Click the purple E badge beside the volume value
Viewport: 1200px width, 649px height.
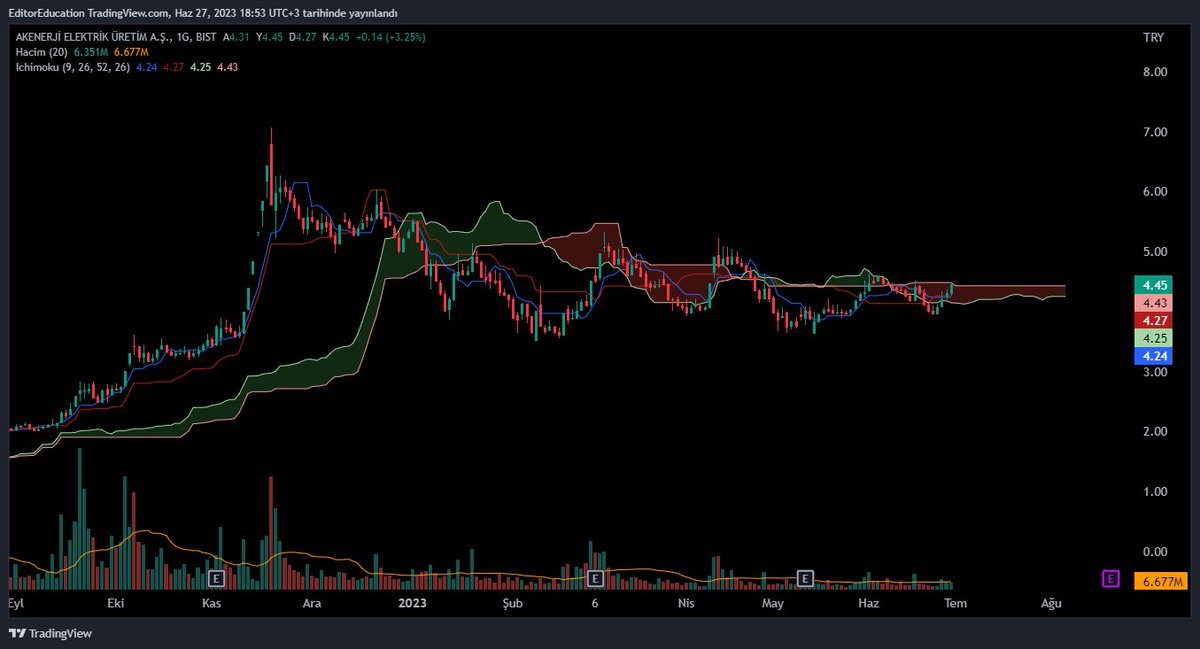[1111, 579]
